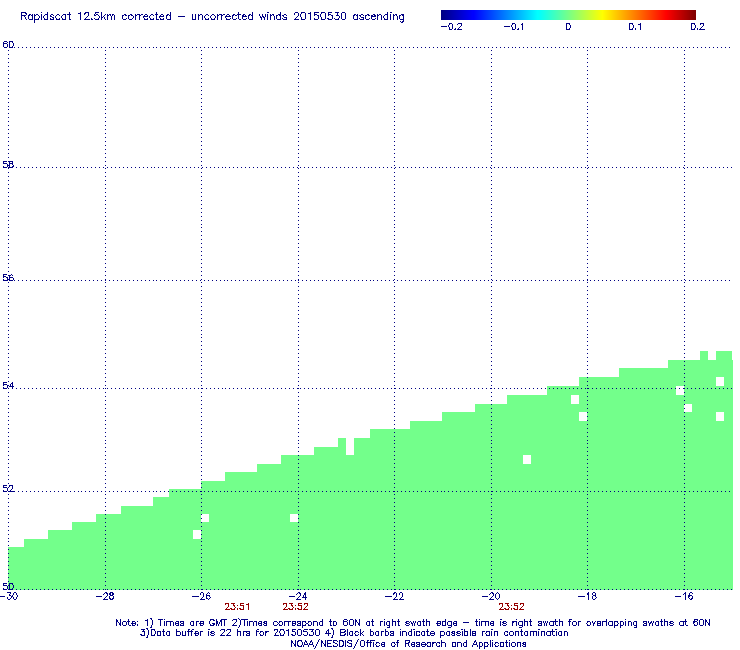The width and height of the screenshot is (740, 650).
Task: Click the latitude 52 axis label
Action: [x=8, y=489]
